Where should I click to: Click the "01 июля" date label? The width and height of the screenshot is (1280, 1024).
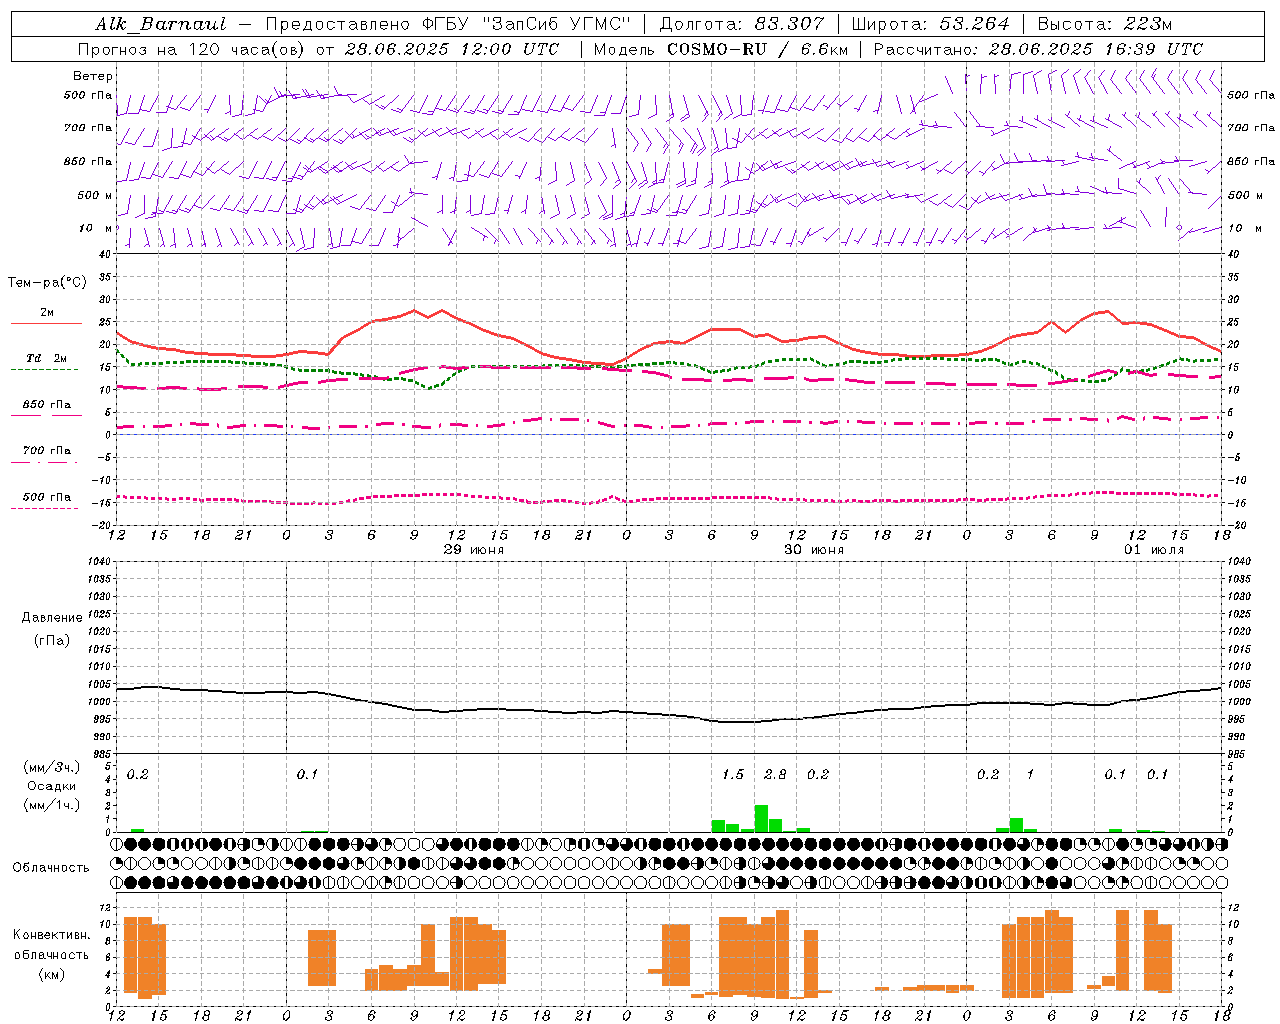pyautogui.click(x=1154, y=550)
